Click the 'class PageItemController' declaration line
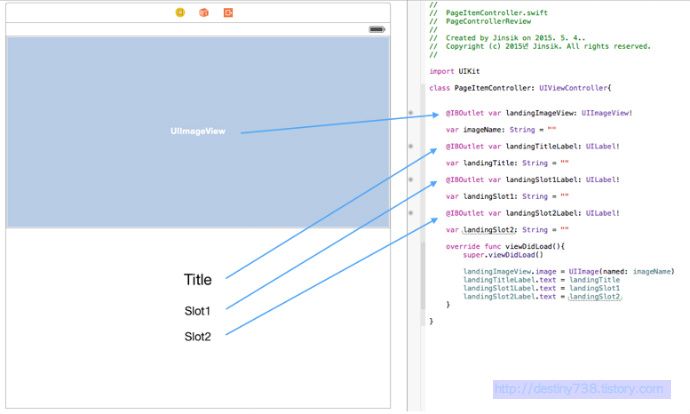The image size is (690, 414). (520, 88)
